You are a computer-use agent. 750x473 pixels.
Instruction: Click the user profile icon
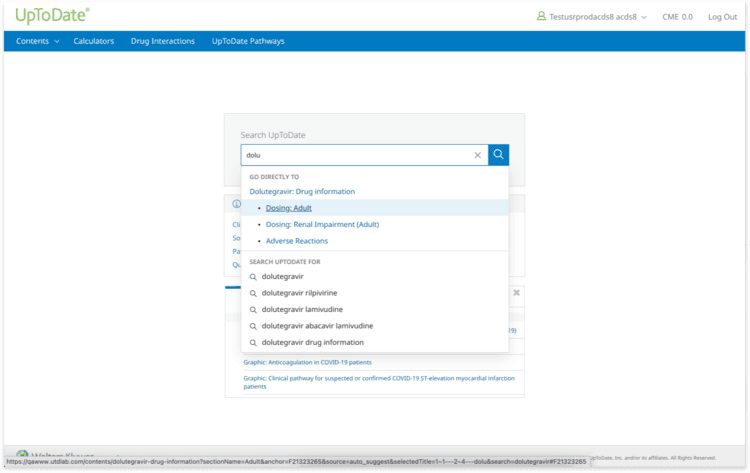(541, 16)
